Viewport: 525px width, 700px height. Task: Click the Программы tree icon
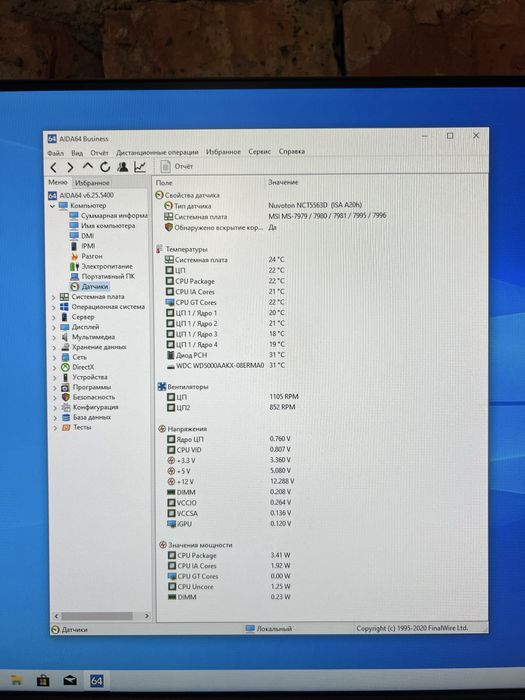(x=65, y=388)
